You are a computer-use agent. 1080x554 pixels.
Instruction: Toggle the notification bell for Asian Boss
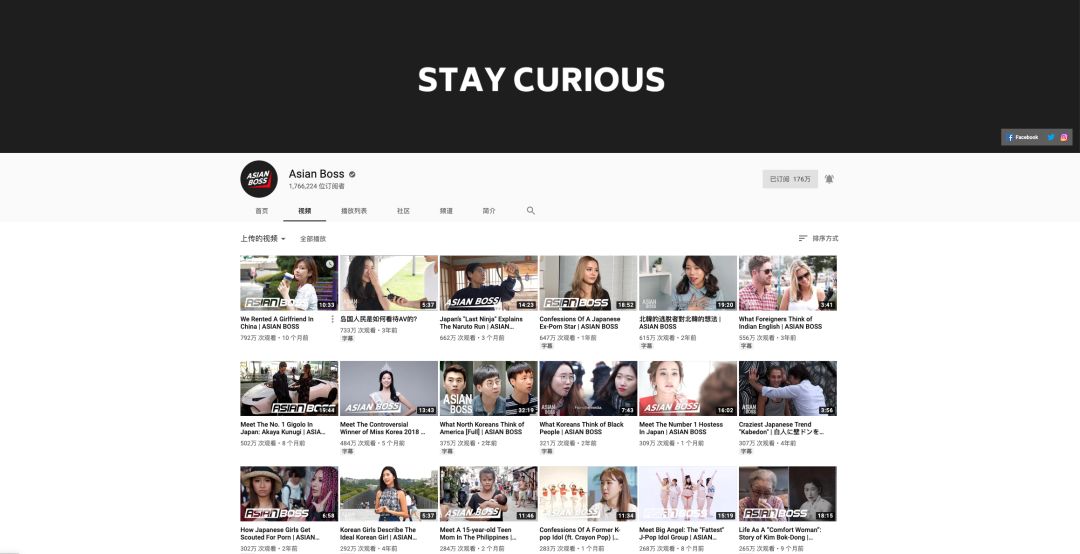(829, 179)
